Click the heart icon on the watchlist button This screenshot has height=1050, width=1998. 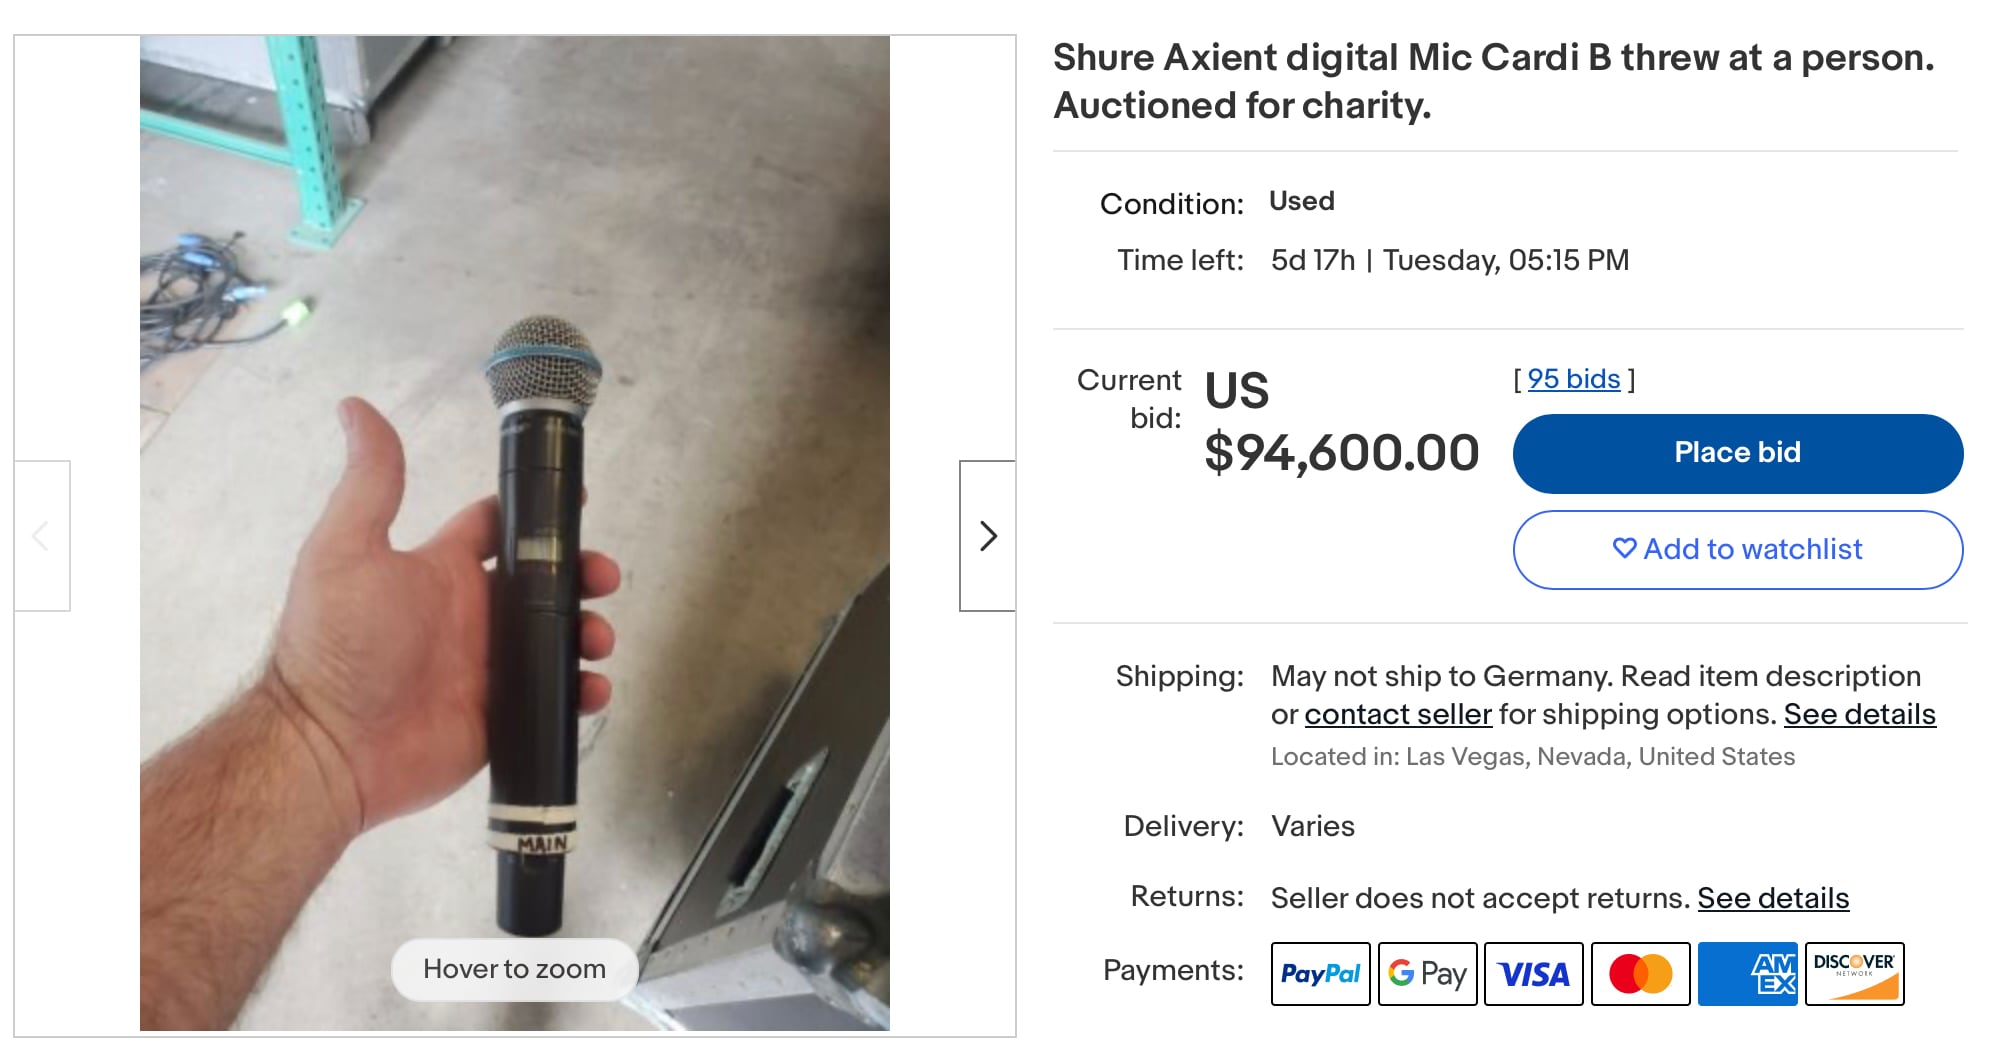point(1624,548)
